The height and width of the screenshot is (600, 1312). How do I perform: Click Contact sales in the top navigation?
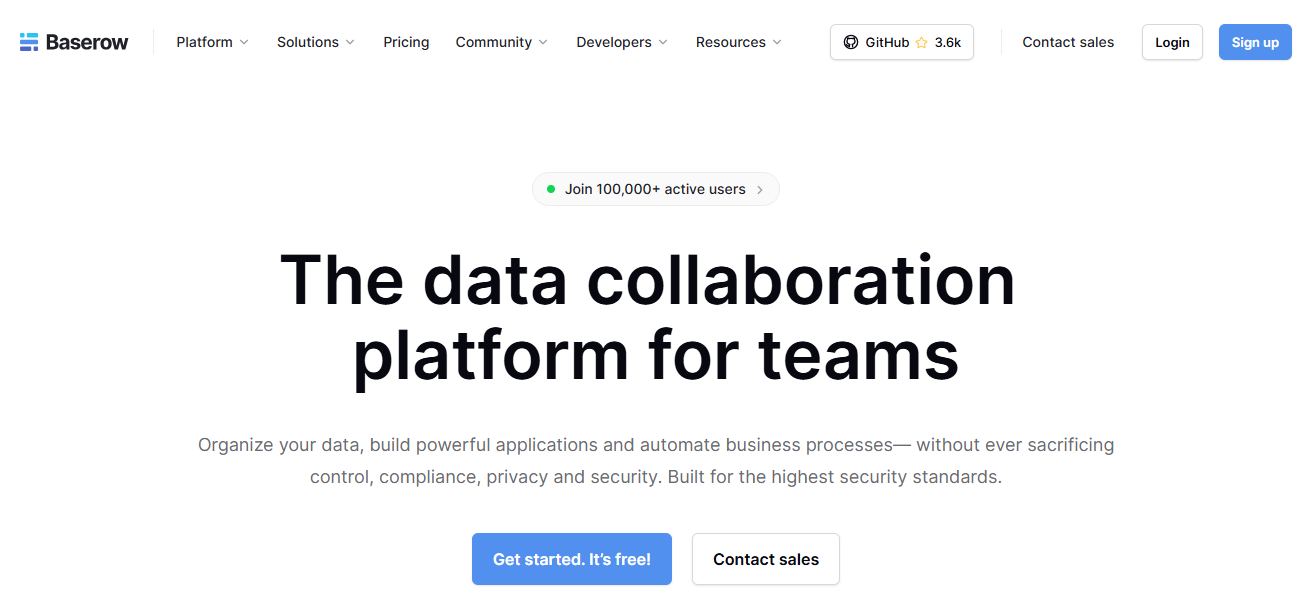click(1068, 42)
